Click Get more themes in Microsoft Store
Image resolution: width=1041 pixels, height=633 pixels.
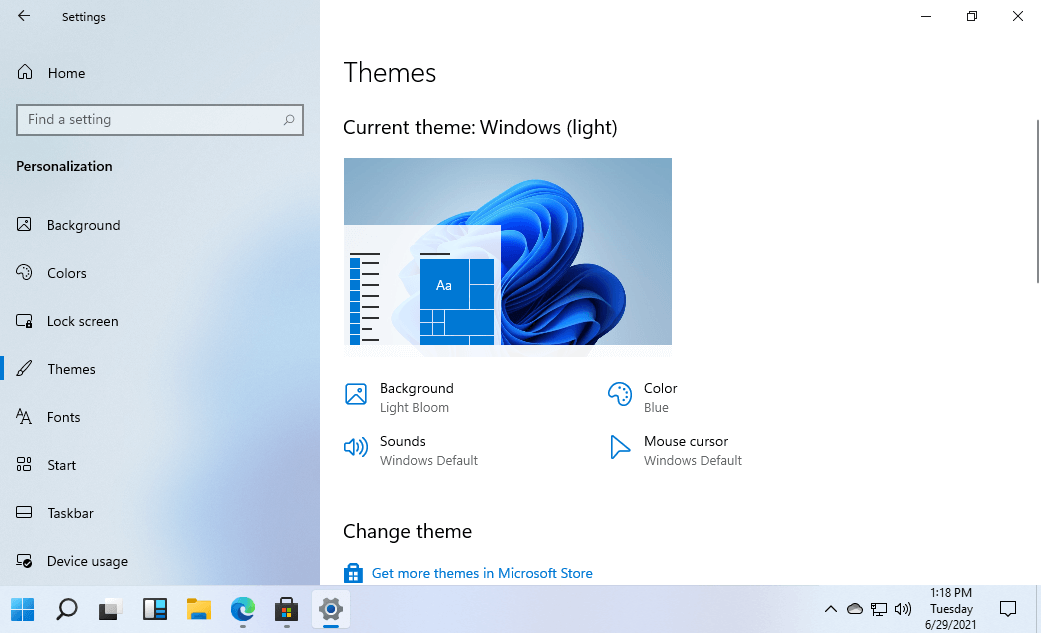482,573
